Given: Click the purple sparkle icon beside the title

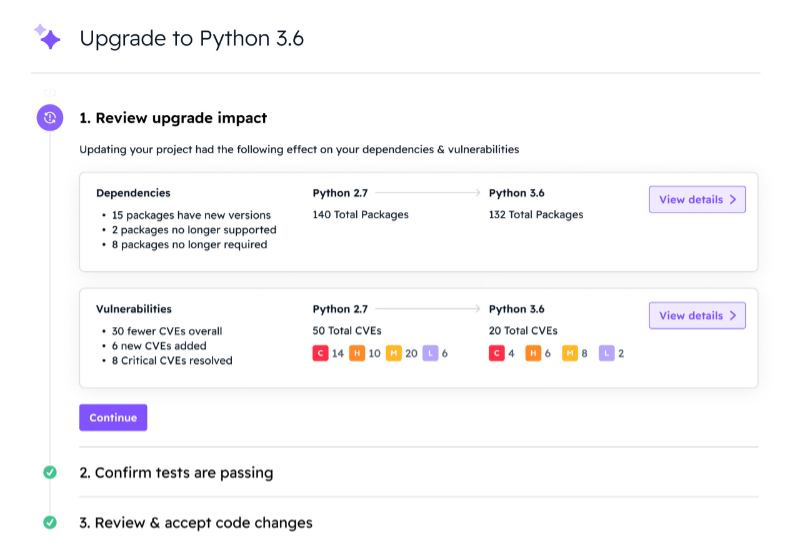Looking at the screenshot, I should pos(47,36).
